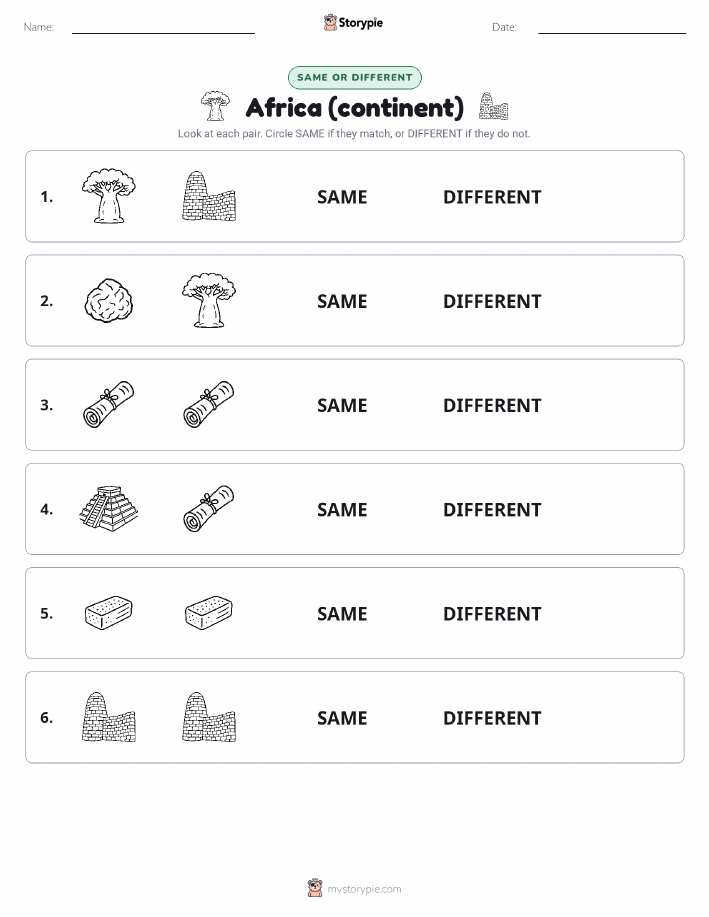This screenshot has height=917, width=709.
Task: Click the SAME OR DIFFERENT badge
Action: pyautogui.click(x=354, y=77)
